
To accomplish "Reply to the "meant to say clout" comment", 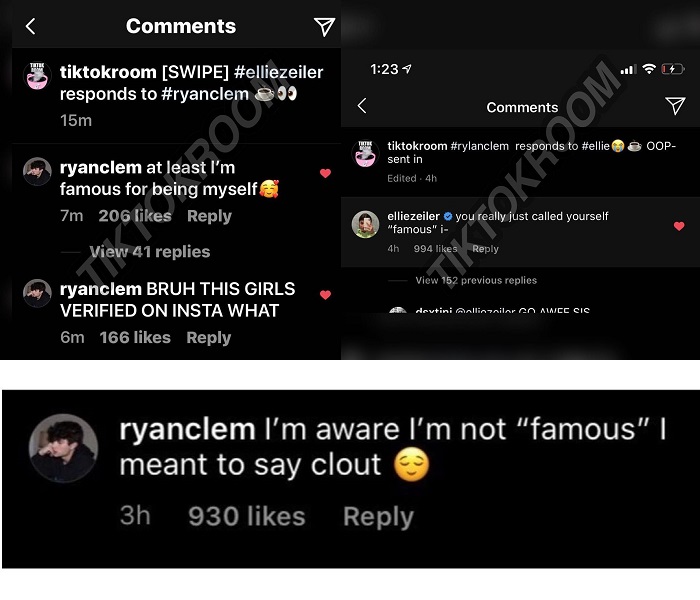I will (379, 517).
